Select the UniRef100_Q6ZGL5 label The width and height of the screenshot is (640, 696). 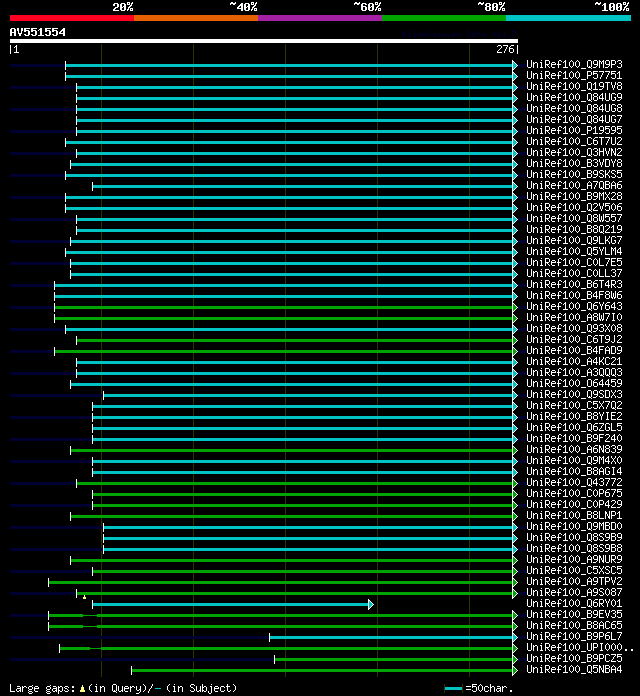574,427
